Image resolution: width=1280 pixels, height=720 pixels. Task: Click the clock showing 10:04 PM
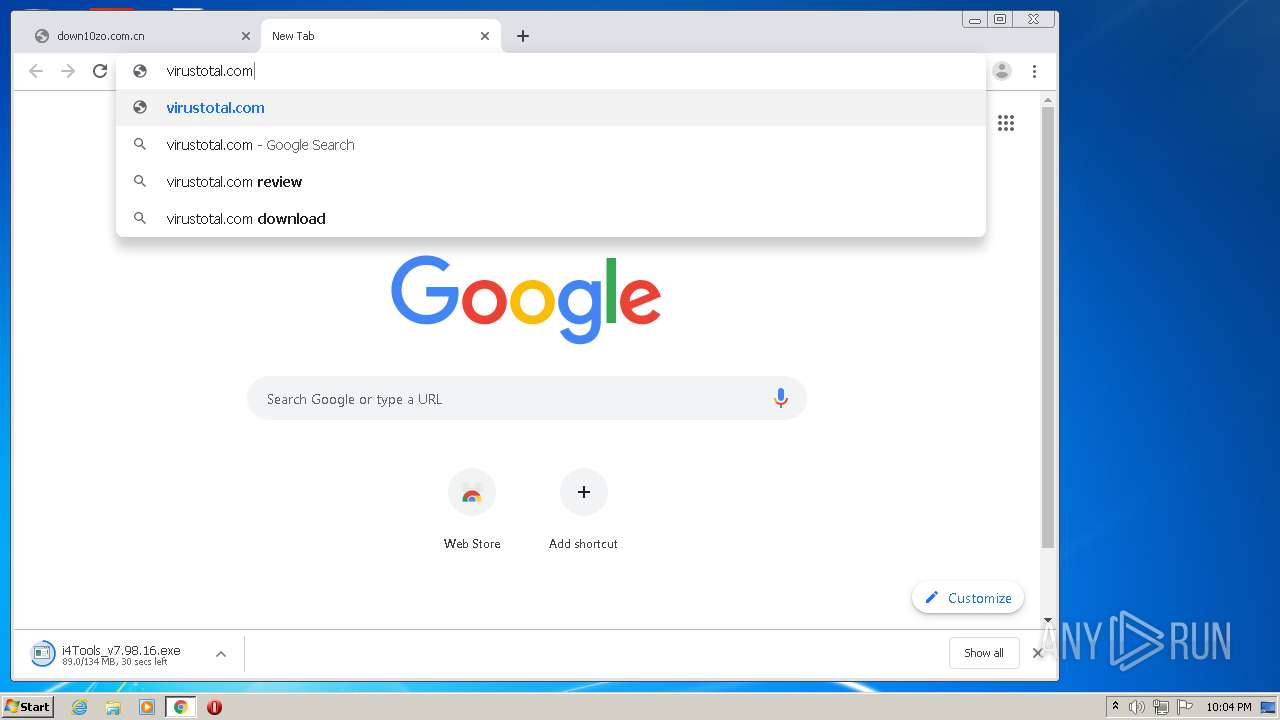1228,707
